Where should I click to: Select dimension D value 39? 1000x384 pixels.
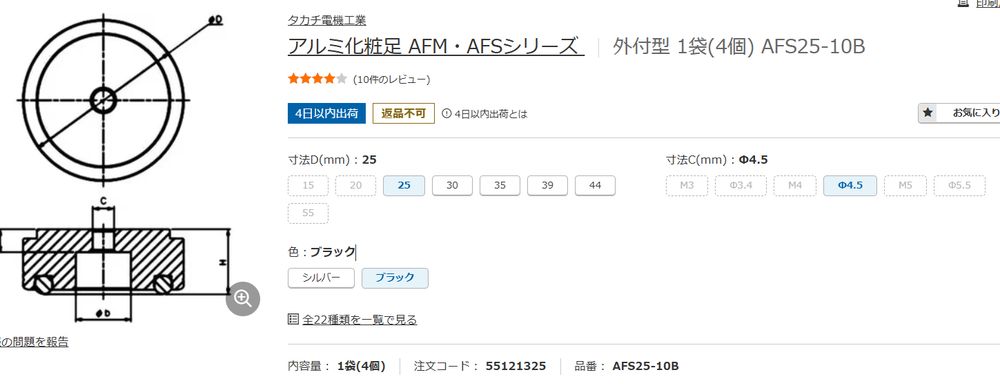click(x=547, y=186)
